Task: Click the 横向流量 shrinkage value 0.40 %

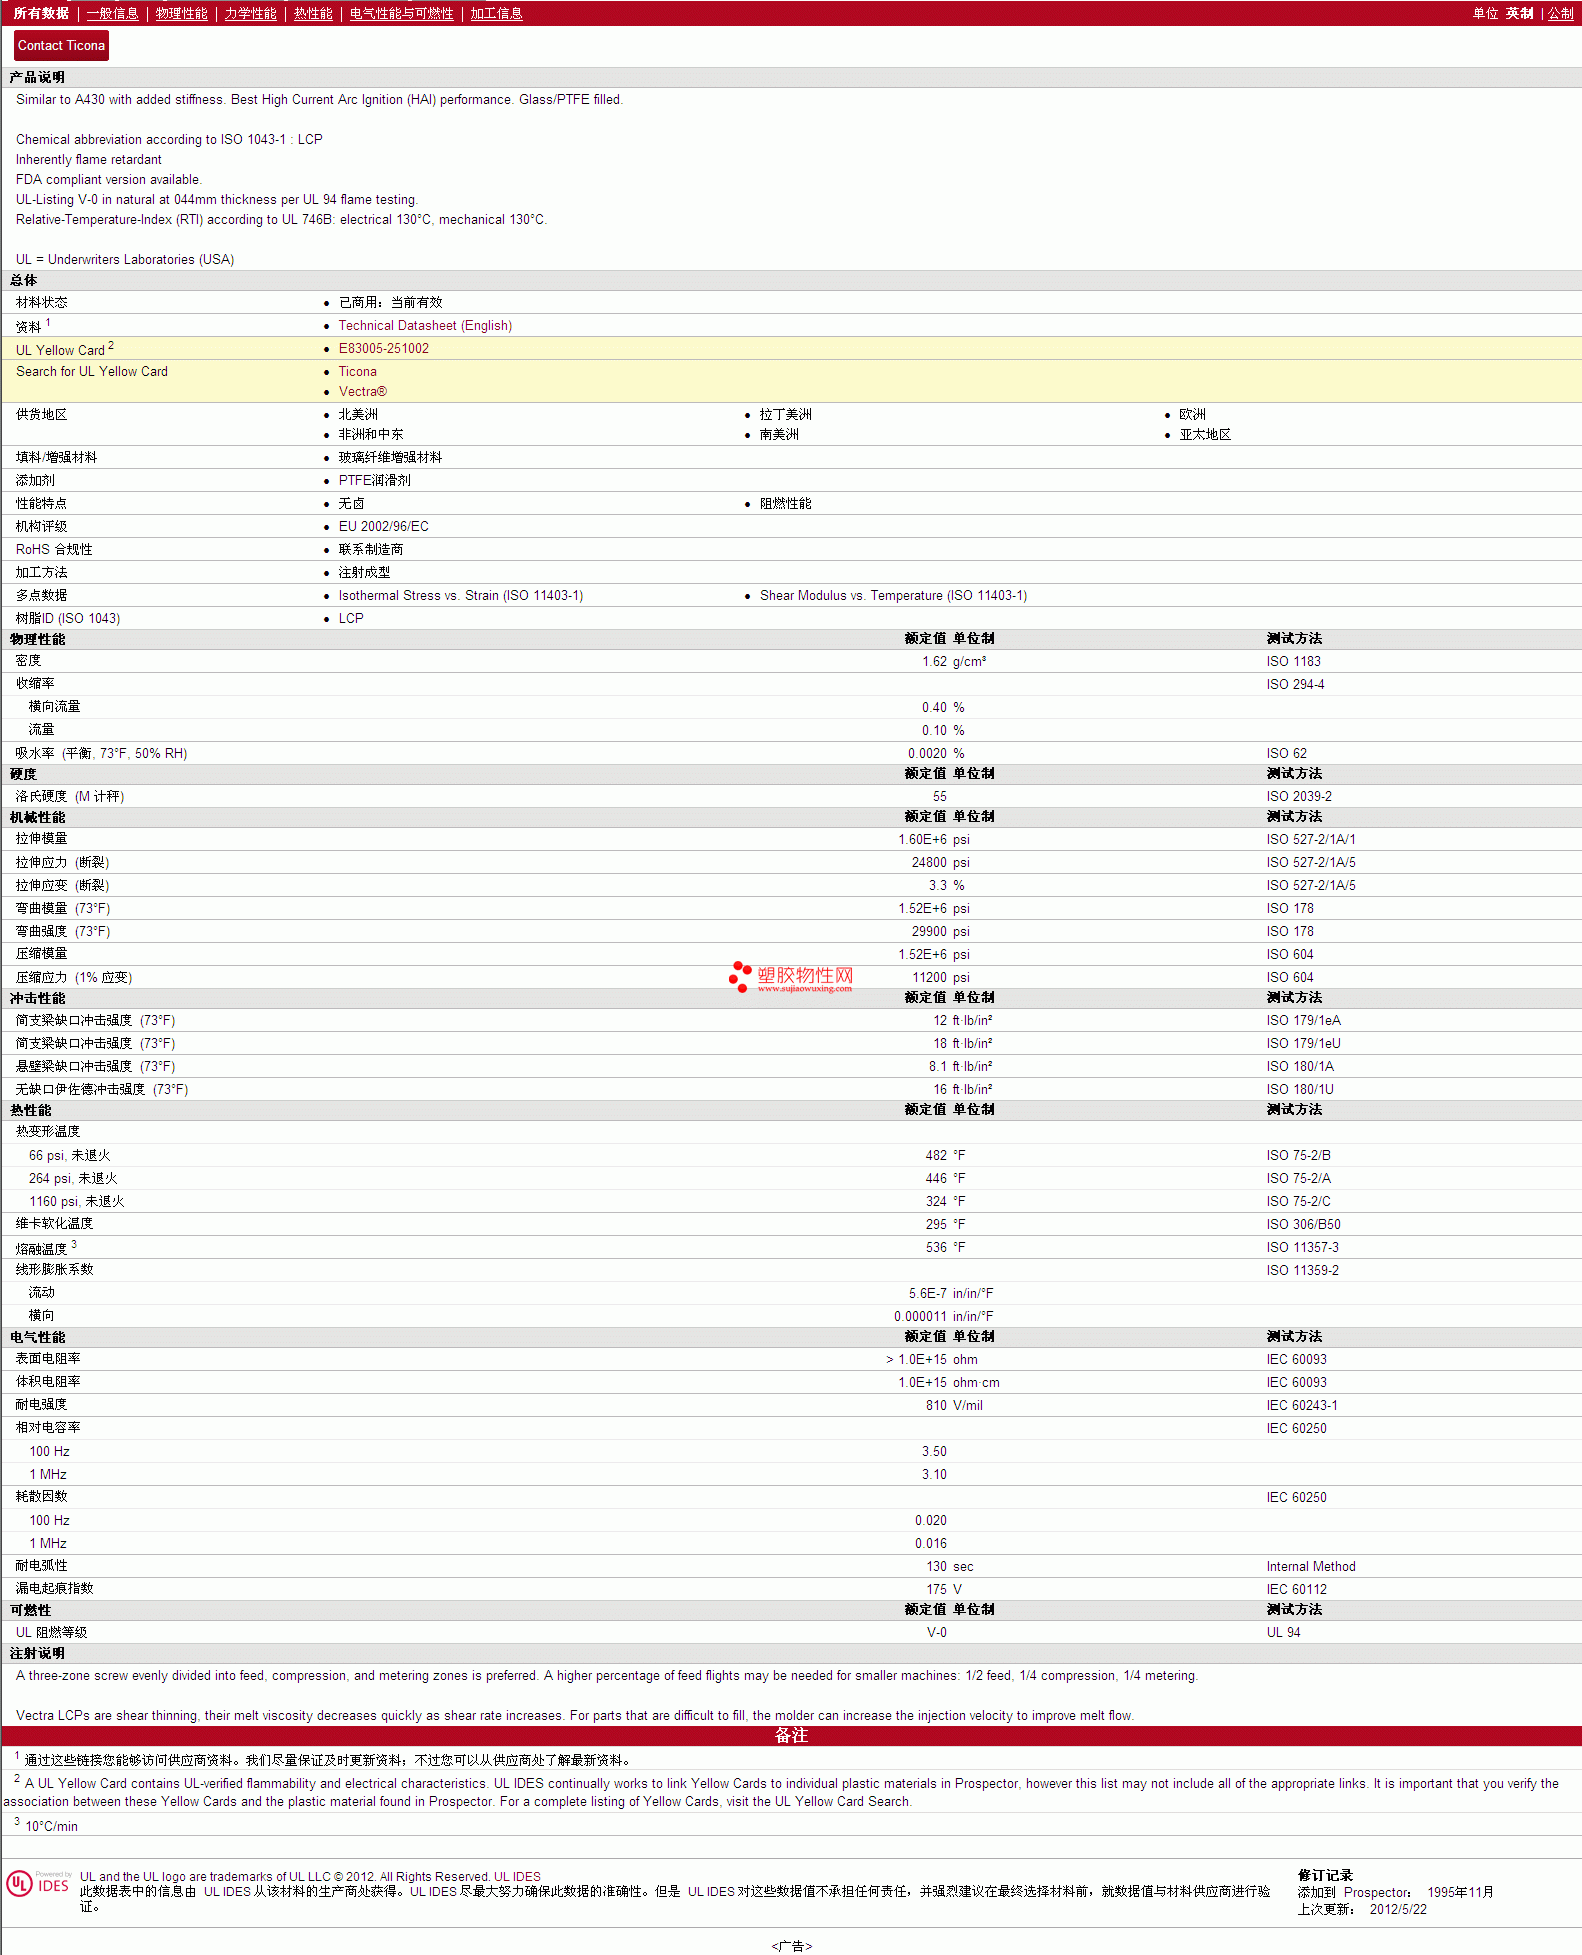Action: [x=943, y=707]
